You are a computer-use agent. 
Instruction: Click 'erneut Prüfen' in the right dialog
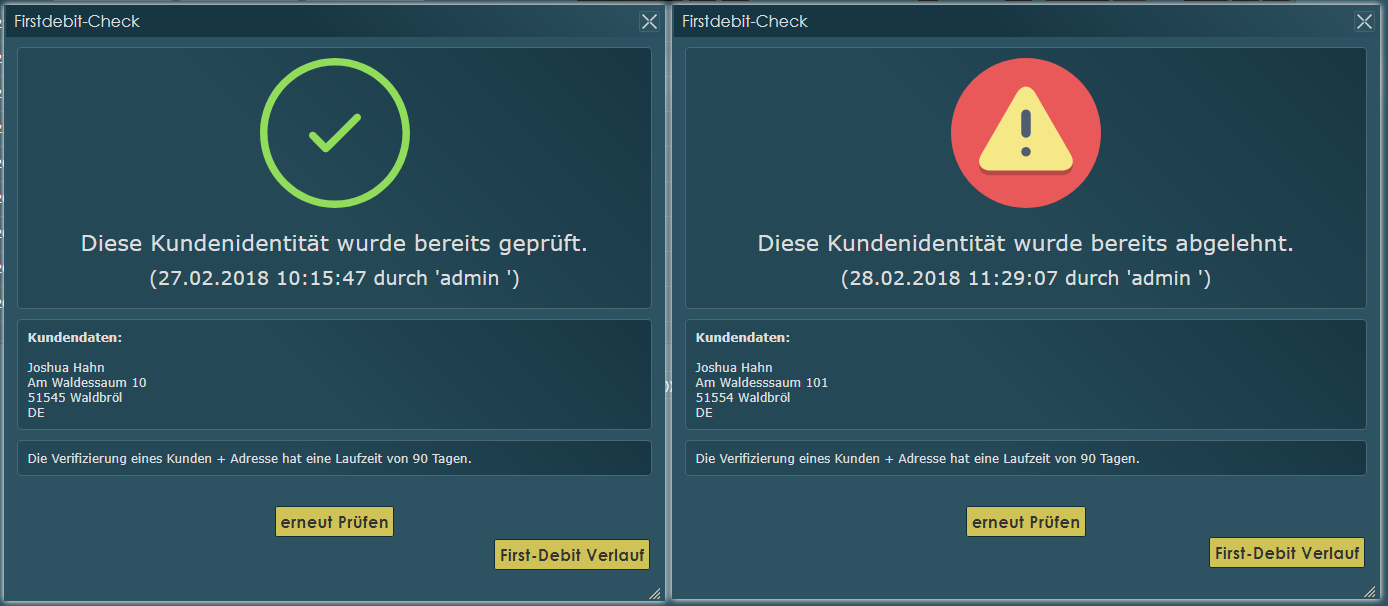(x=1026, y=522)
